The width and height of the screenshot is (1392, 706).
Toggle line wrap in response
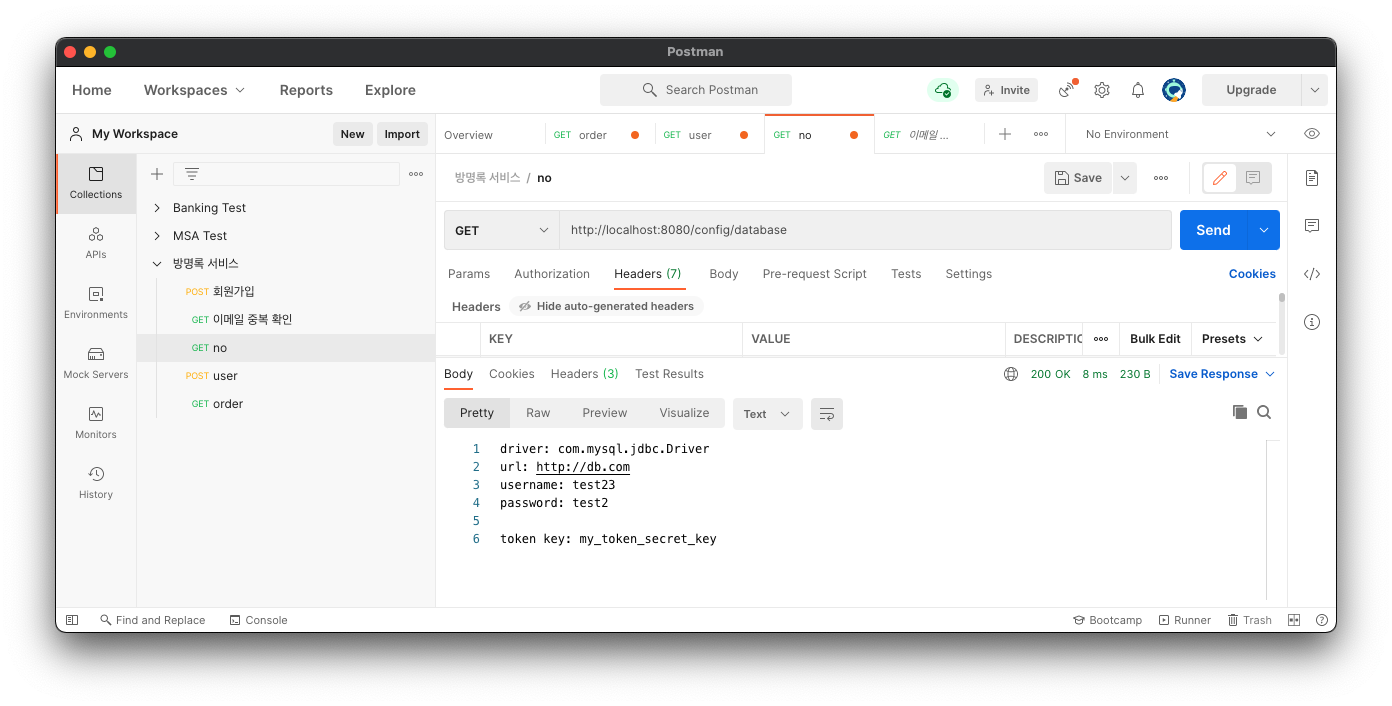tap(827, 414)
